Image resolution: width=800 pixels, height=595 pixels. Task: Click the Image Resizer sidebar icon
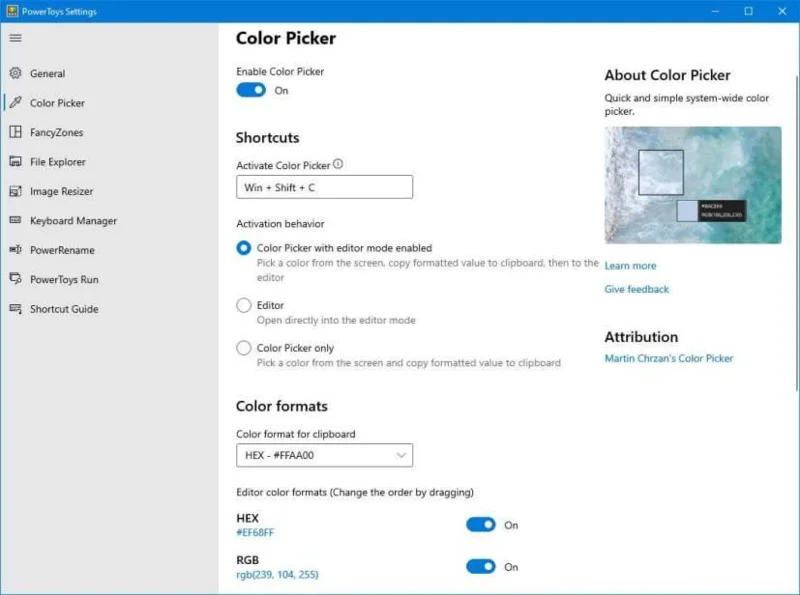tap(15, 191)
